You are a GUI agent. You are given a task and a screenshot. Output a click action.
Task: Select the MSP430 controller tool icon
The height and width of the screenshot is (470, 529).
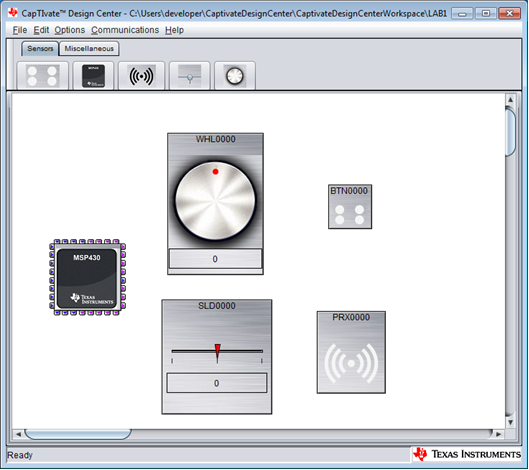click(x=93, y=76)
